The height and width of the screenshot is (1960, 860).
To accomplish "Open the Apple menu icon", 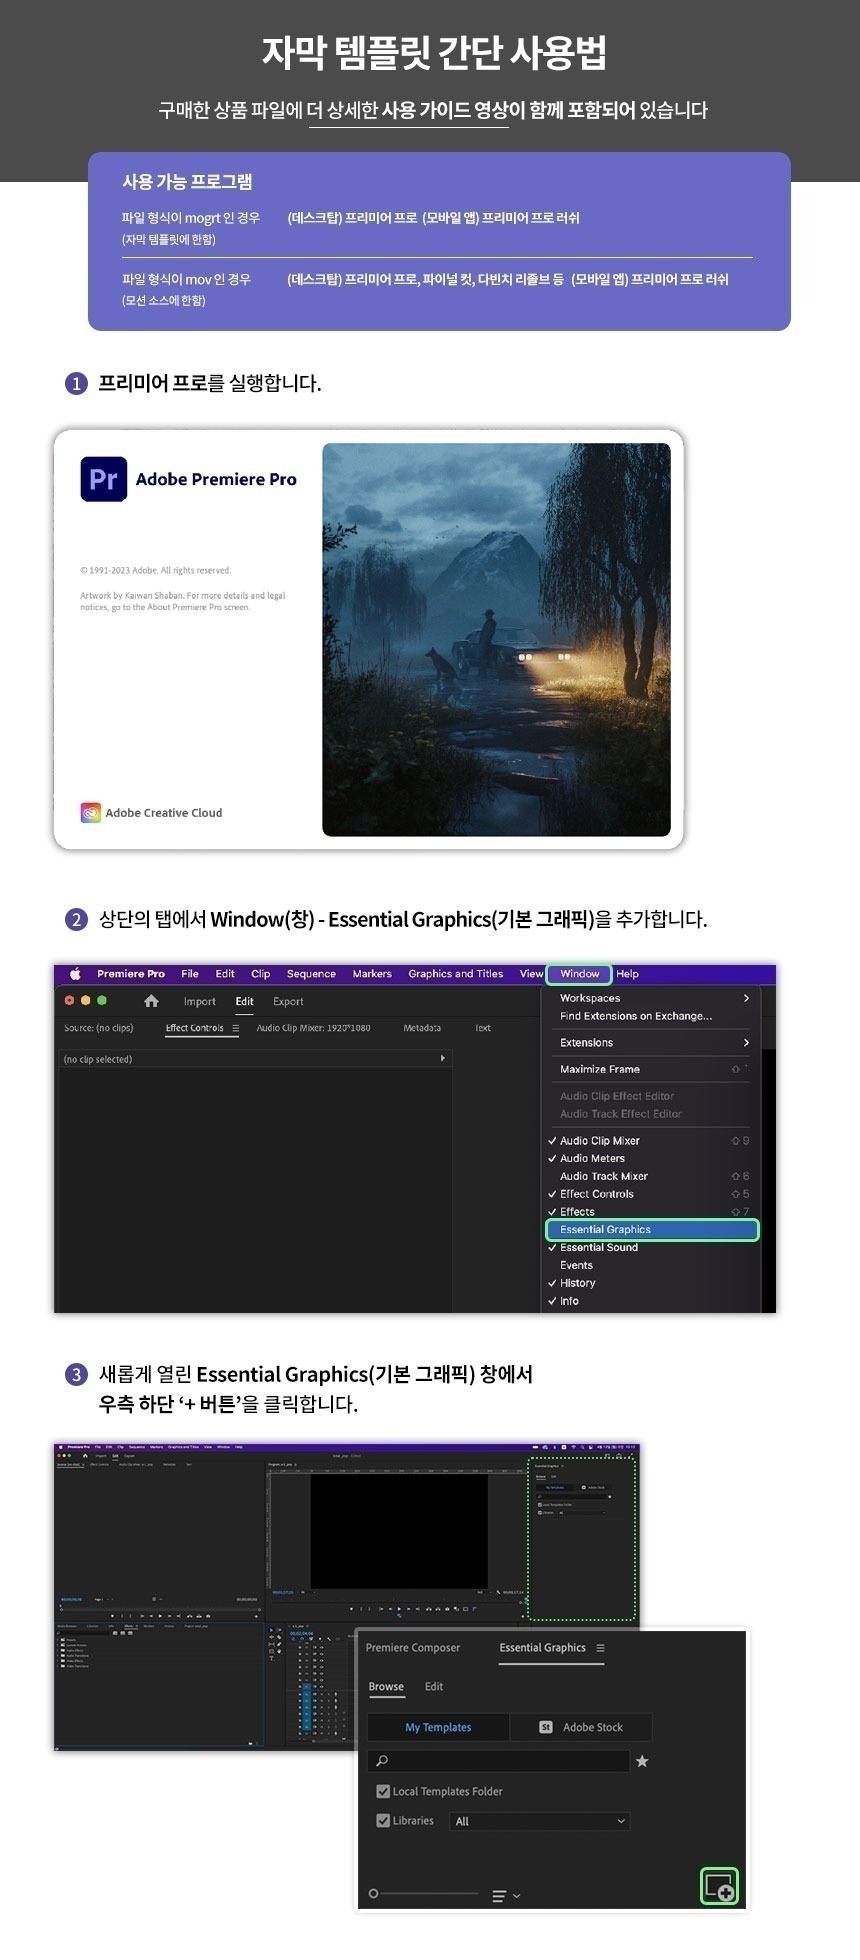I will 75,973.
